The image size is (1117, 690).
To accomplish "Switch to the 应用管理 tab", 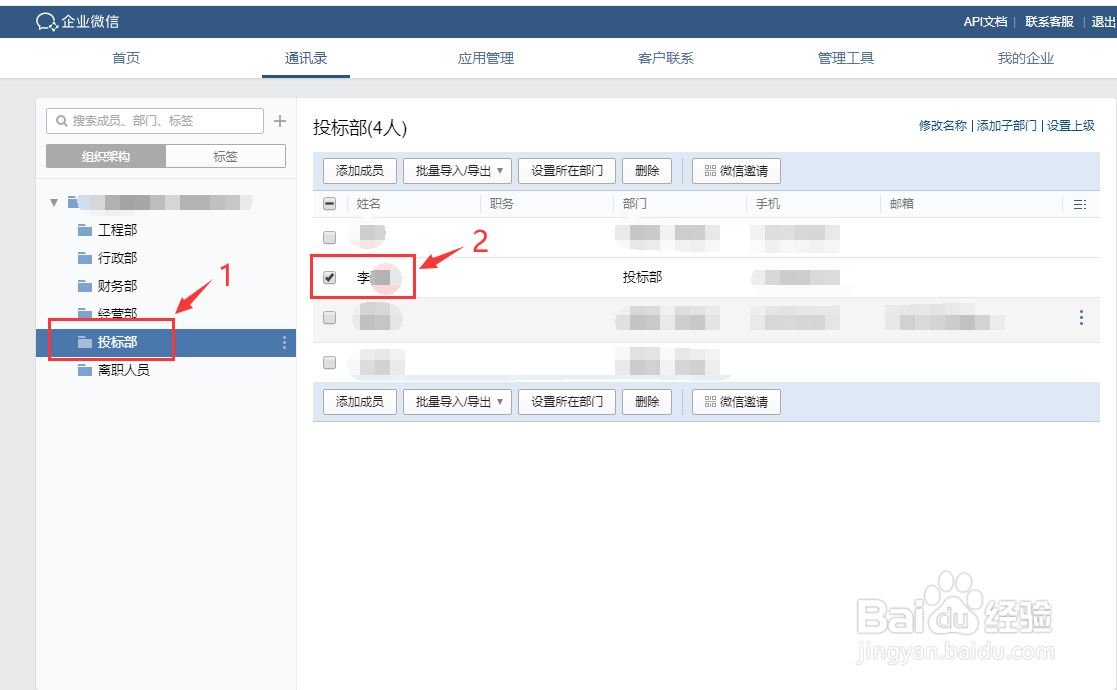I will coord(485,58).
